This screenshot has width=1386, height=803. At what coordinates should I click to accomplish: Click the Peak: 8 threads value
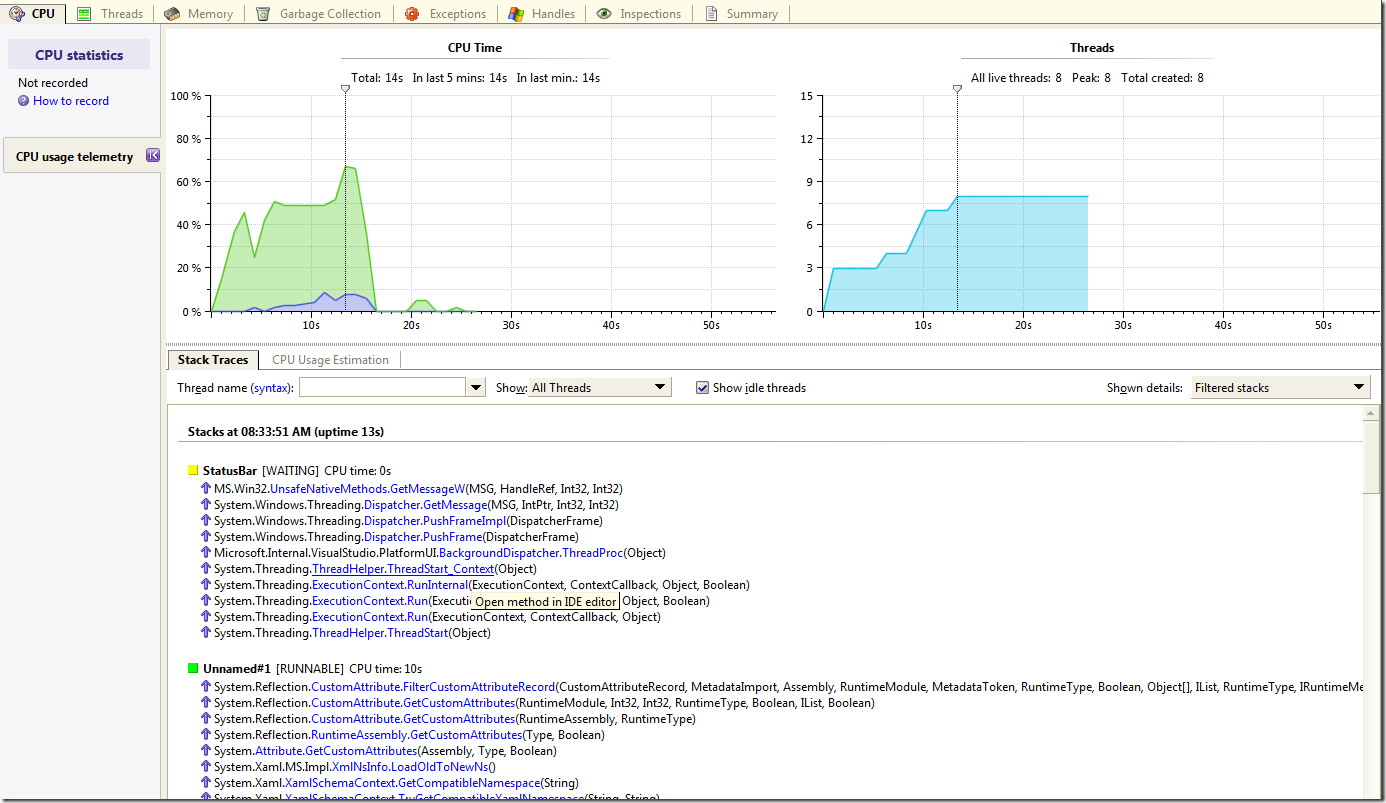[1091, 78]
